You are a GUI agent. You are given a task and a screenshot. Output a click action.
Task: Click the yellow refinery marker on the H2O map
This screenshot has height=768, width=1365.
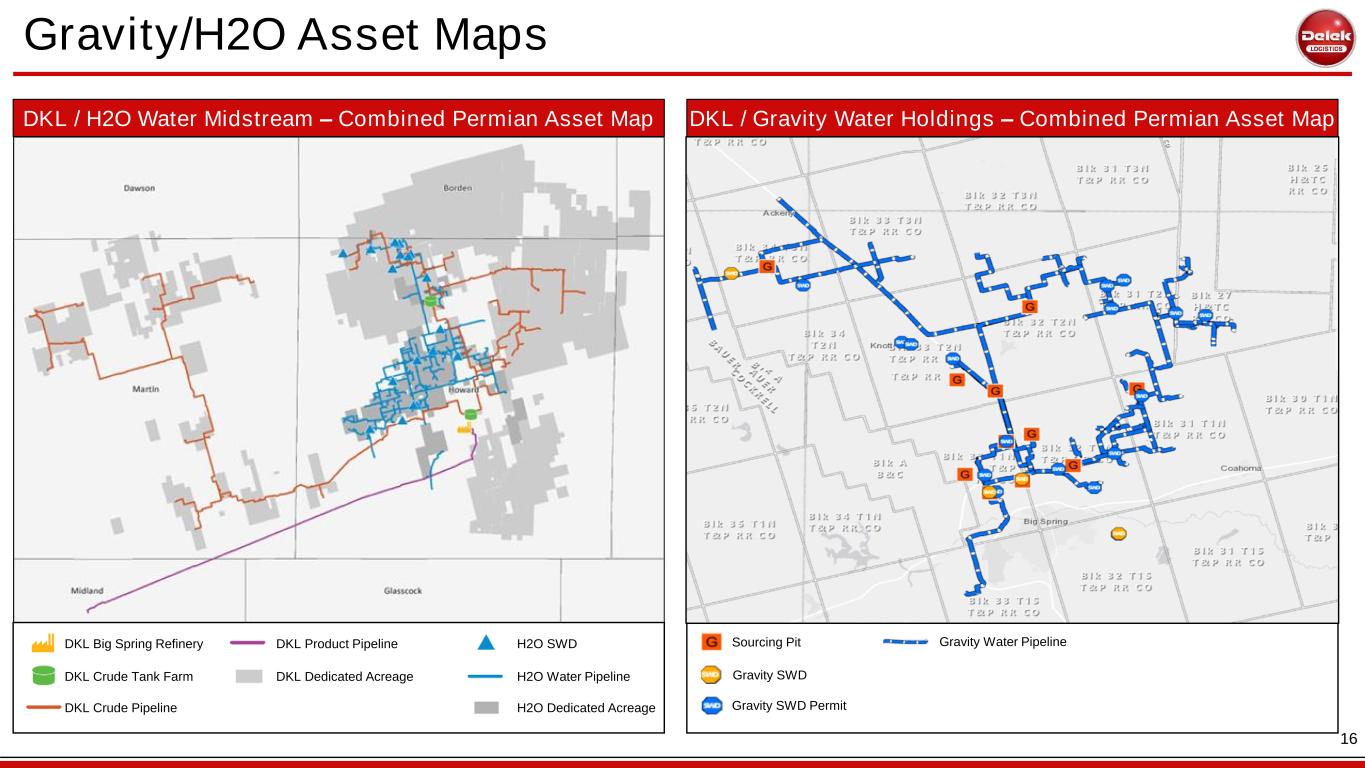click(464, 427)
